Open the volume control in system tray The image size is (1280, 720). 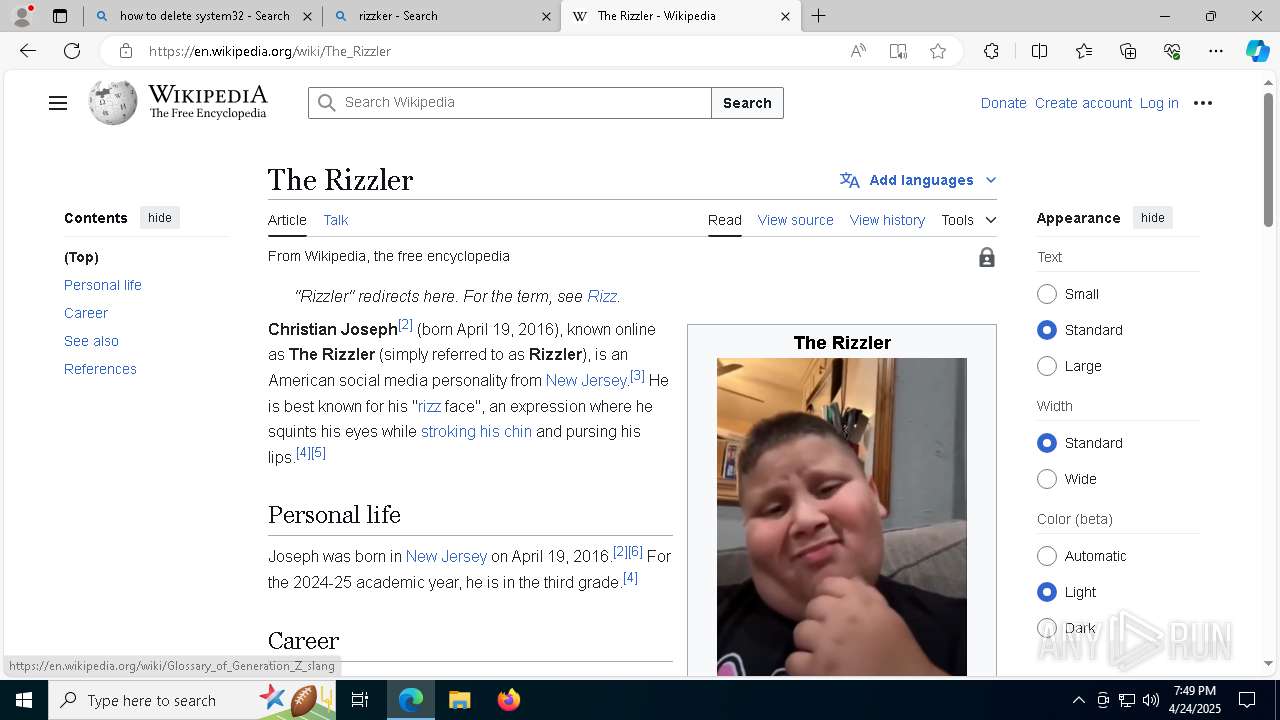coord(1151,700)
